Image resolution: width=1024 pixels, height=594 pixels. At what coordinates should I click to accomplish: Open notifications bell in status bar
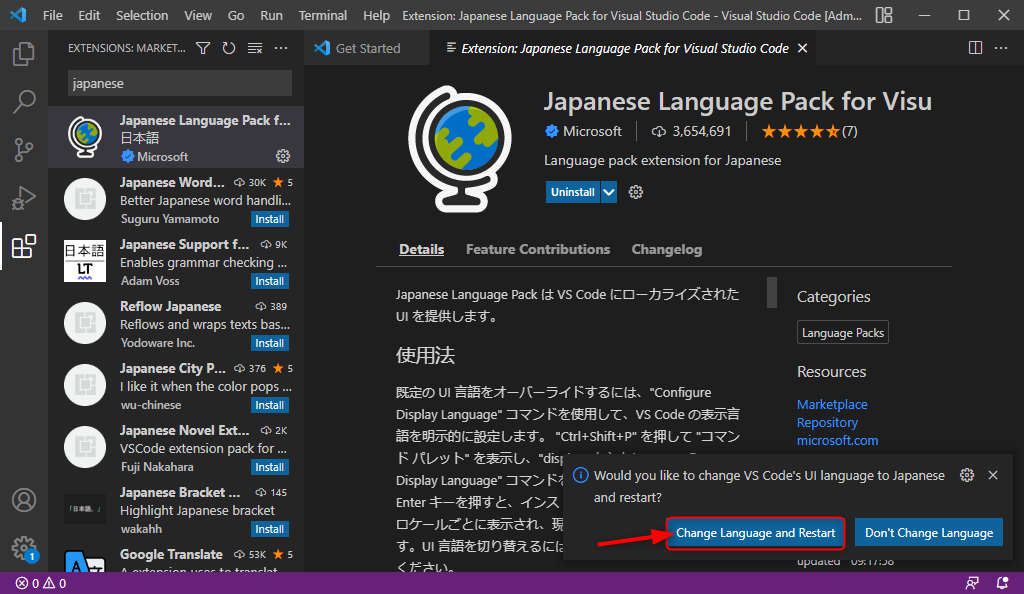[x=1002, y=583]
